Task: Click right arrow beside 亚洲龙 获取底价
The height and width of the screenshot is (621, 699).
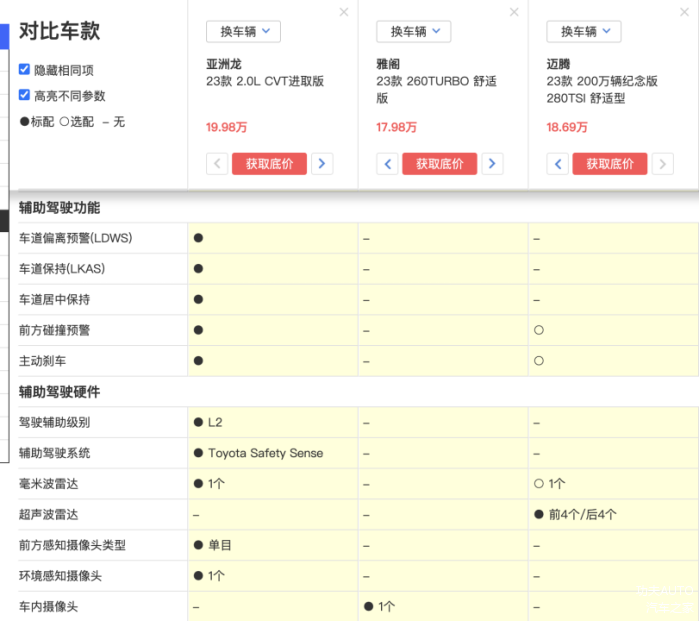Action: tap(322, 164)
